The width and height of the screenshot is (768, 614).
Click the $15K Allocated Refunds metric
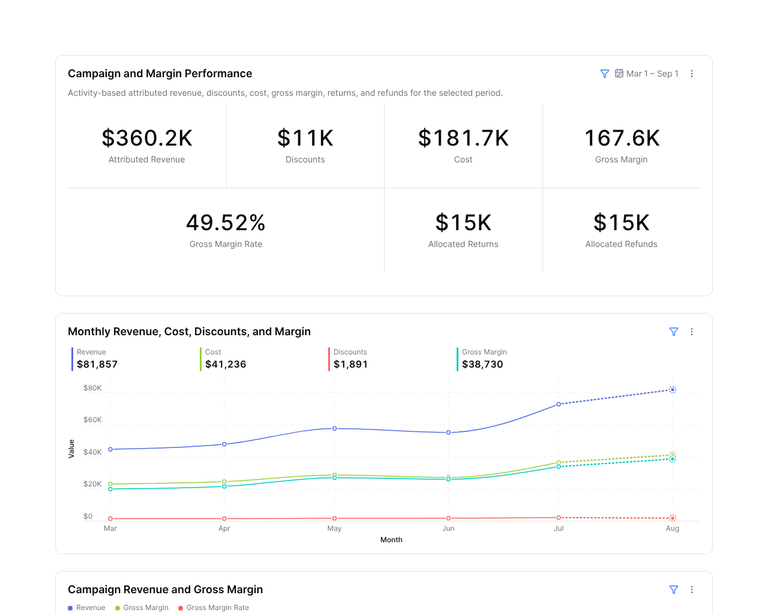click(x=622, y=230)
